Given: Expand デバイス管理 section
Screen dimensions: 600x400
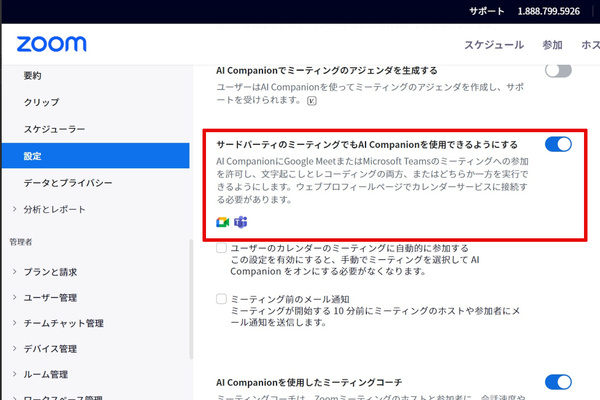Looking at the screenshot, I should click(15, 349).
